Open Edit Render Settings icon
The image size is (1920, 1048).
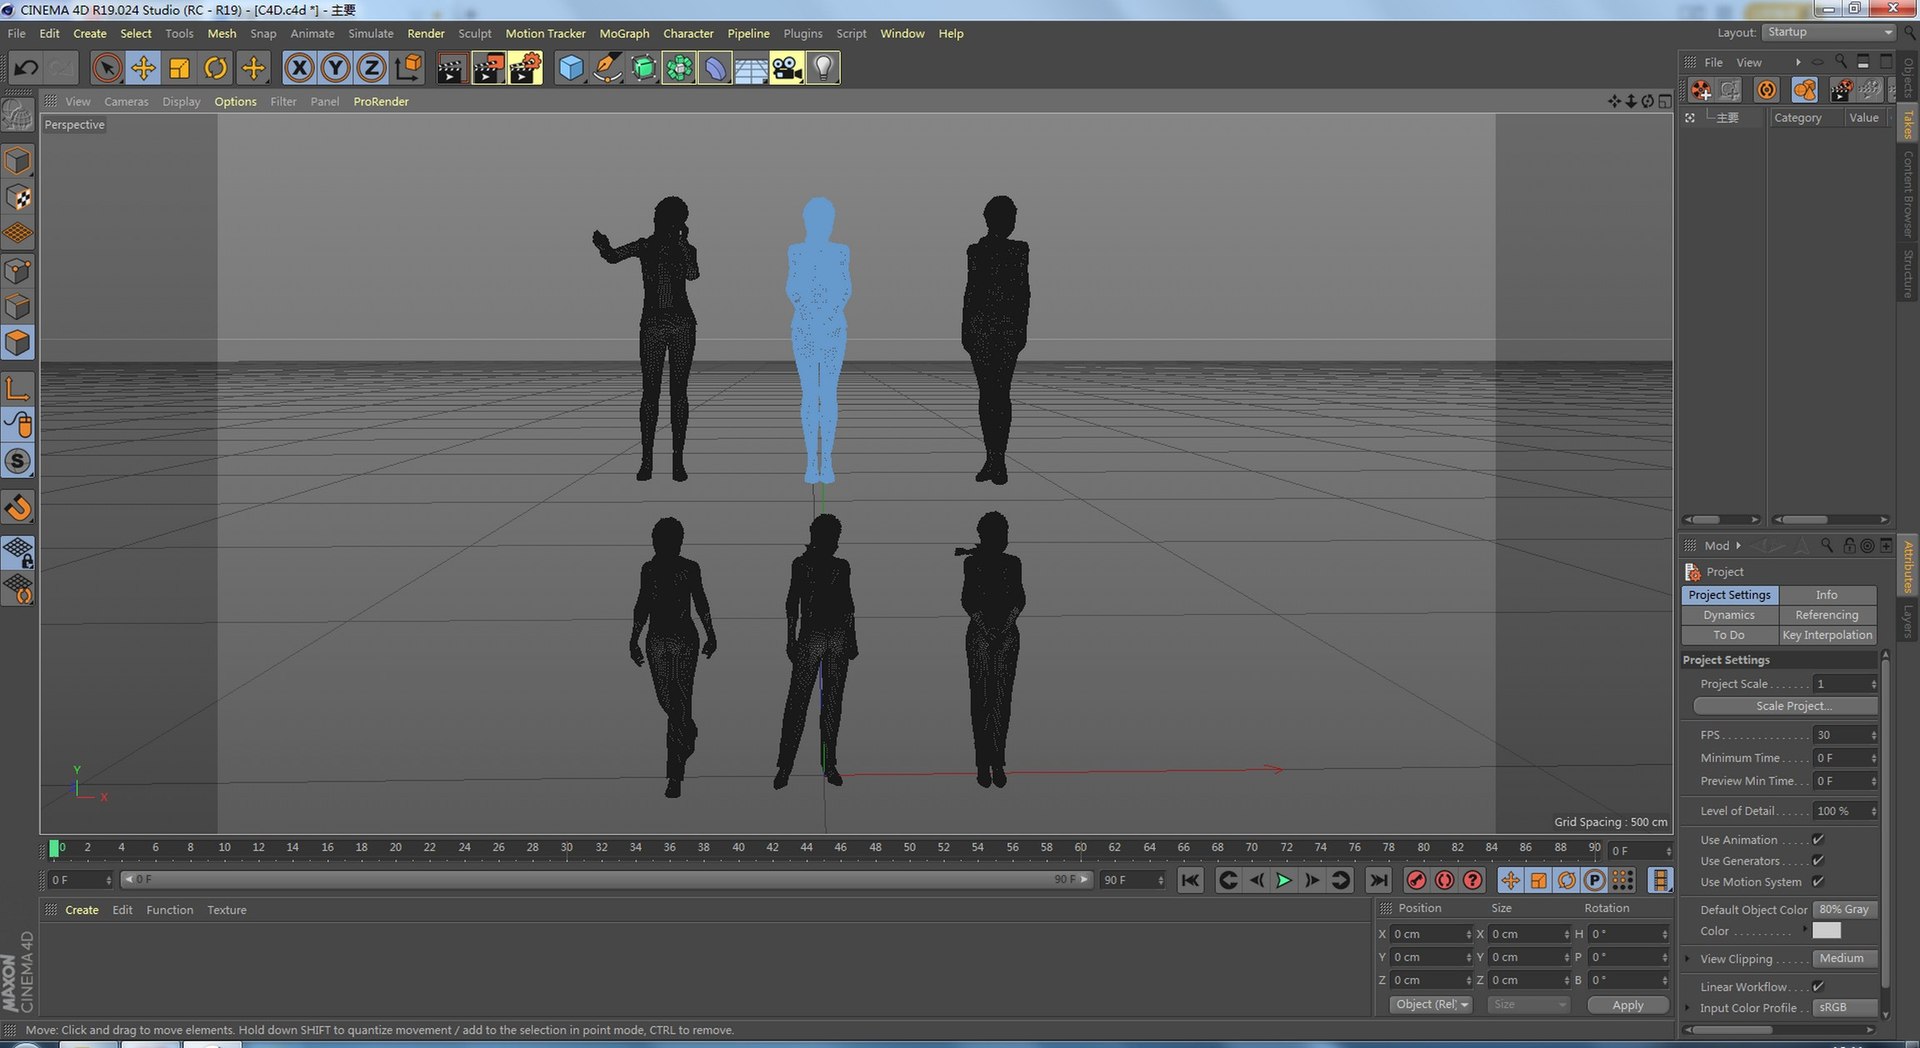pos(524,68)
